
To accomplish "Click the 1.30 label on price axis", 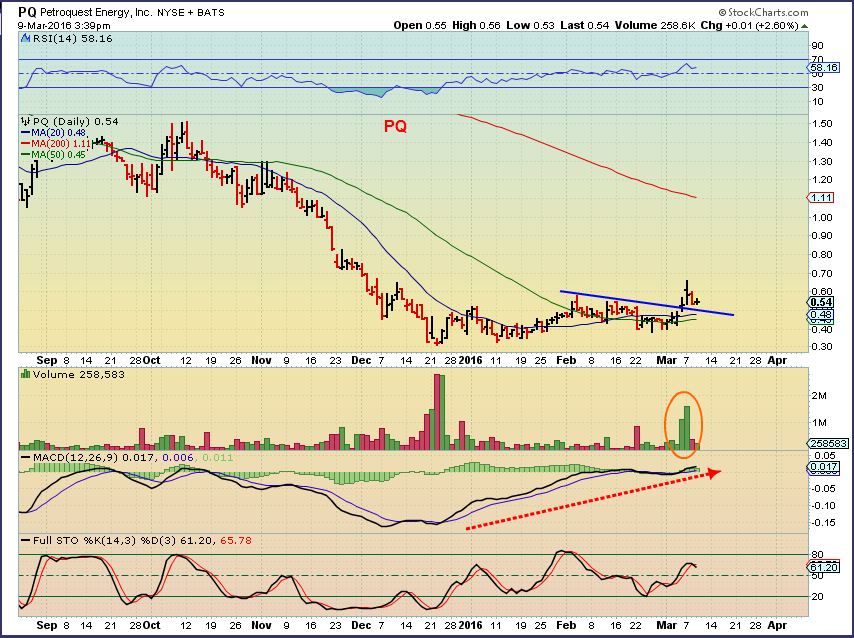I will pyautogui.click(x=821, y=161).
